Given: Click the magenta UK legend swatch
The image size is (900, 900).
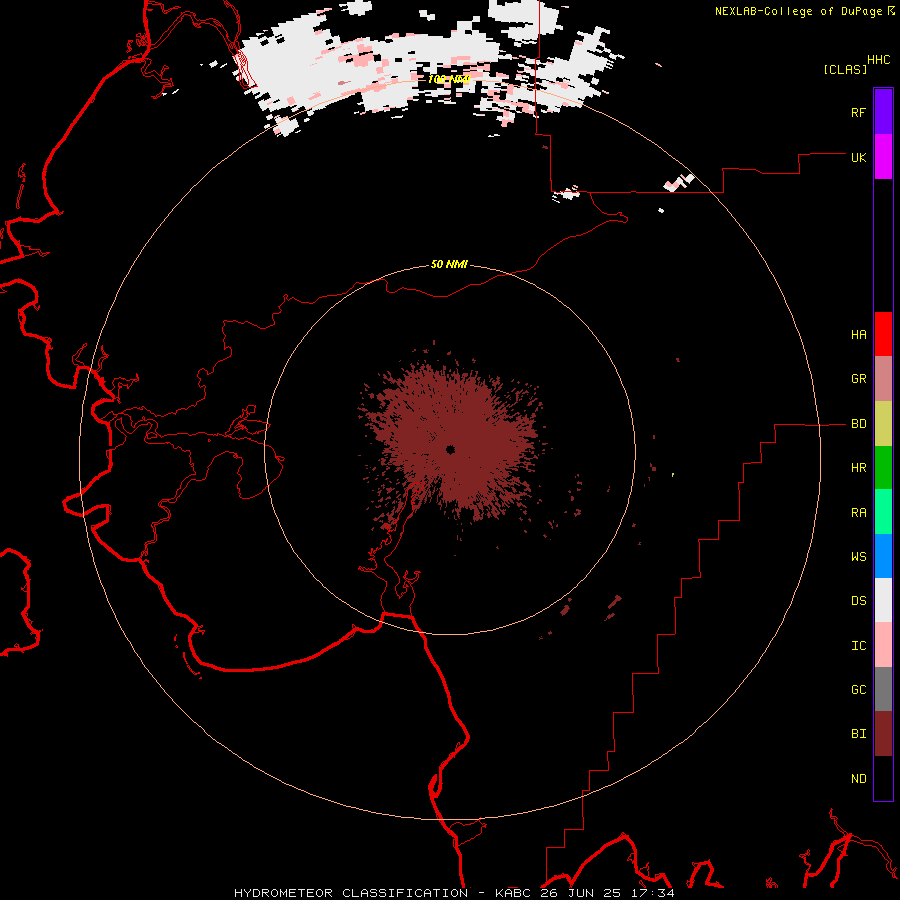Looking at the screenshot, I should coord(883,157).
